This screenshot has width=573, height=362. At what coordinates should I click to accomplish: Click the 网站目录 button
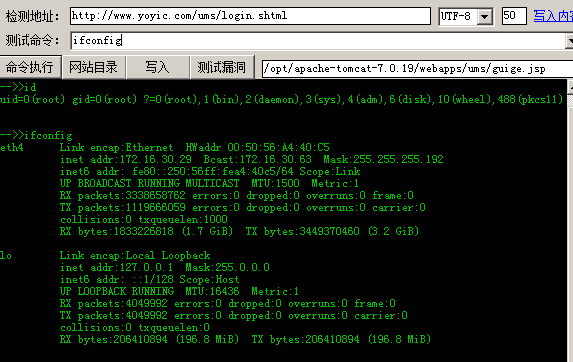(x=94, y=67)
